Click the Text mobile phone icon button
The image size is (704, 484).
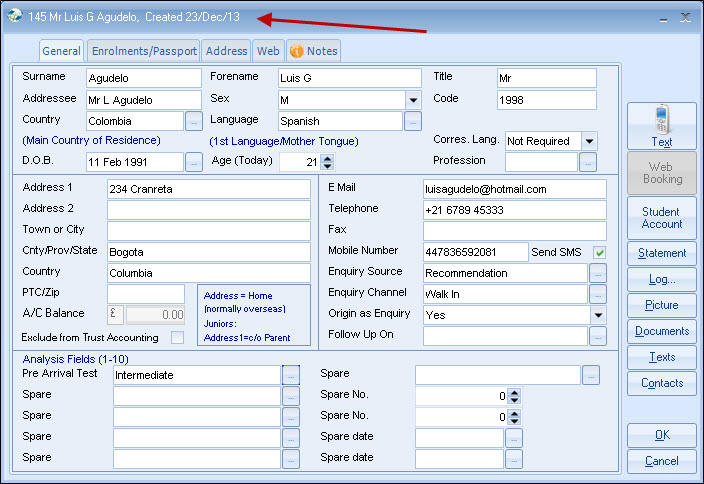click(x=661, y=126)
